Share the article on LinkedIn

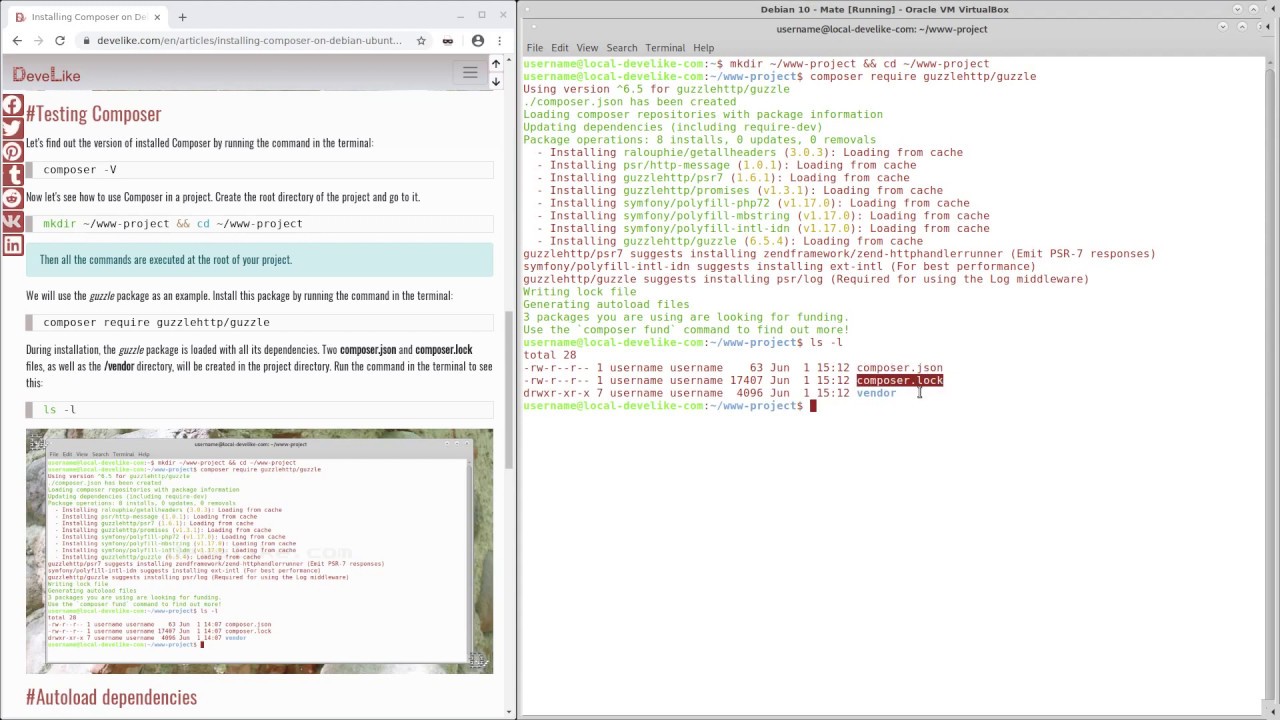pyautogui.click(x=12, y=244)
